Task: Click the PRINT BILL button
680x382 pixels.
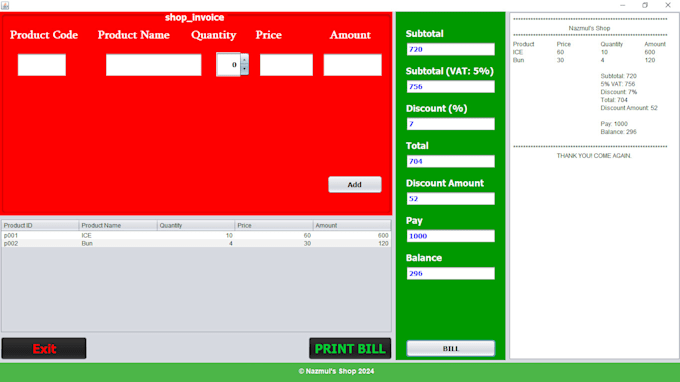Action: 350,349
